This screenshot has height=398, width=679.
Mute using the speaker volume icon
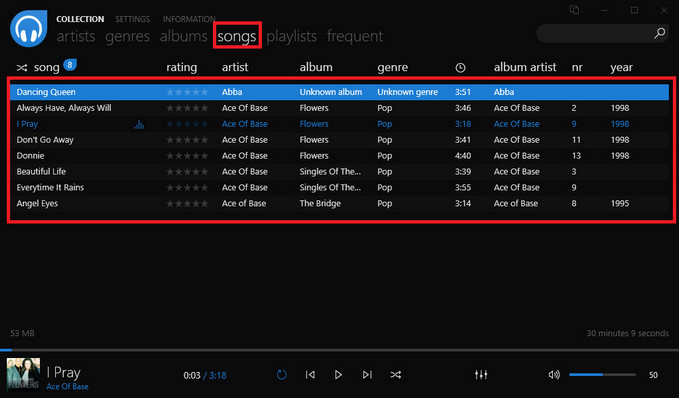pos(554,375)
